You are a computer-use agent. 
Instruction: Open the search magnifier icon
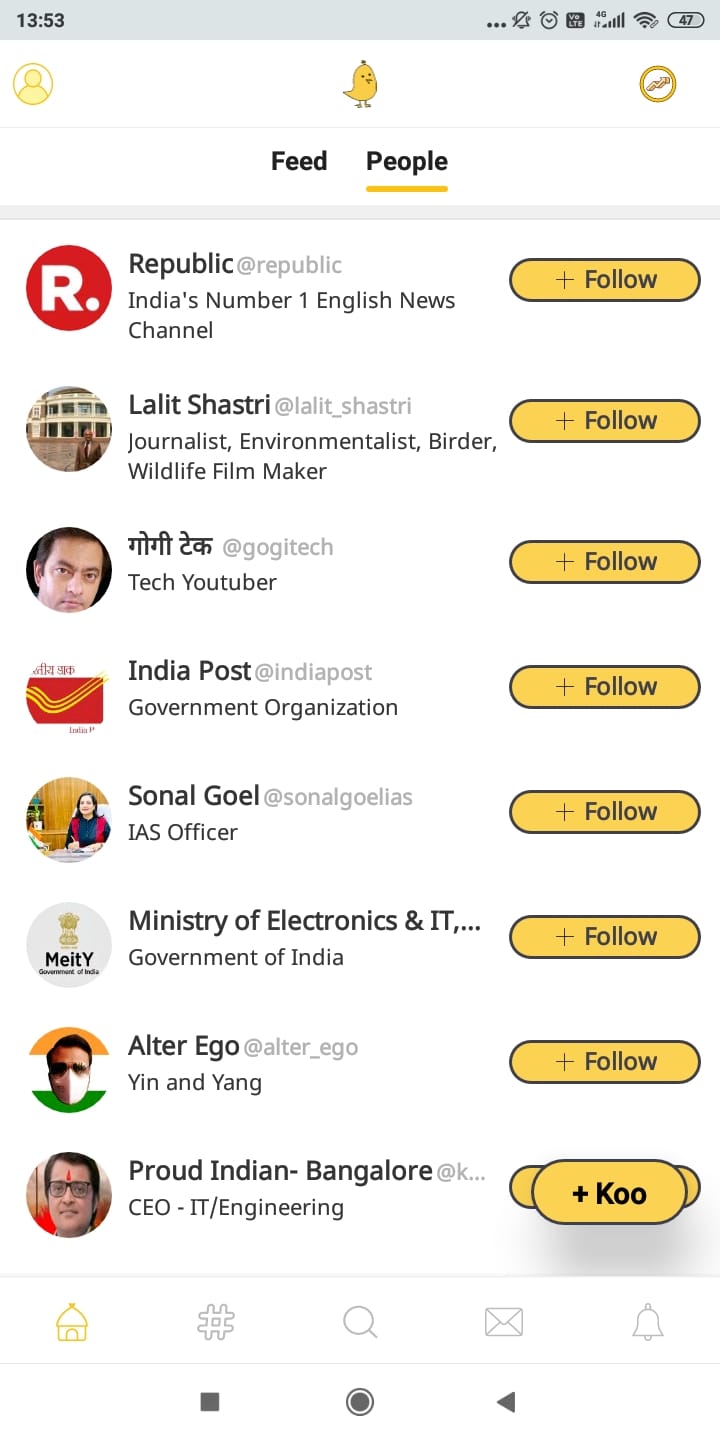[x=360, y=1322]
